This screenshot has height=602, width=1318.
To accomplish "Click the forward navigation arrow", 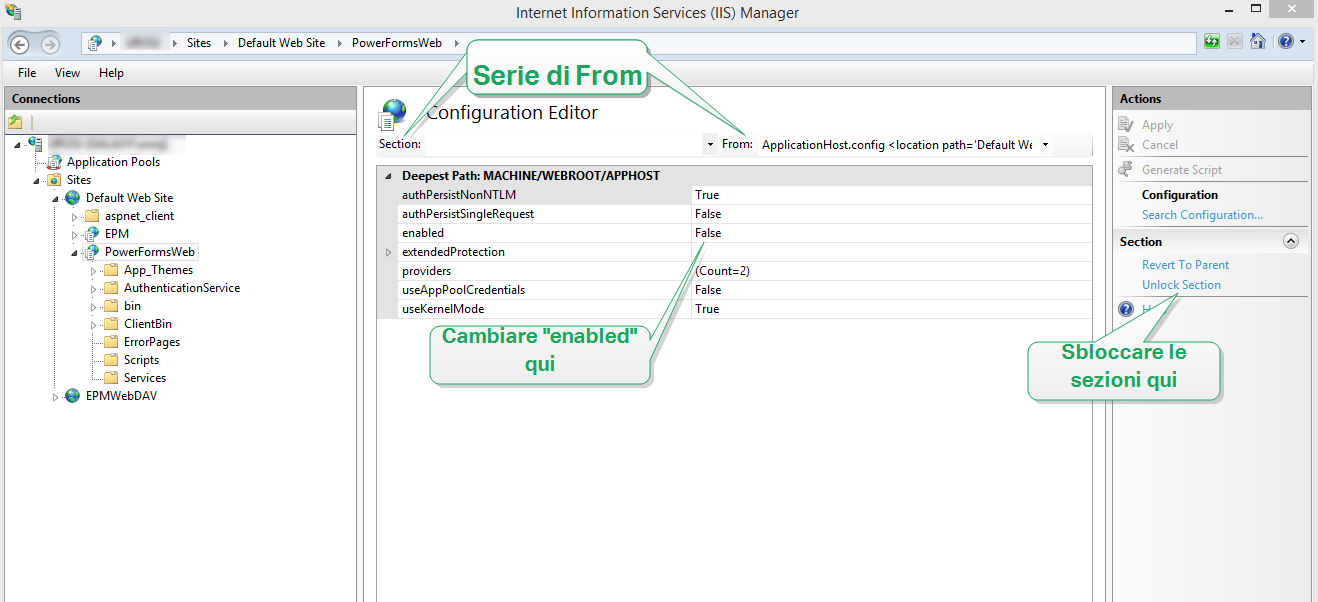I will 50,44.
